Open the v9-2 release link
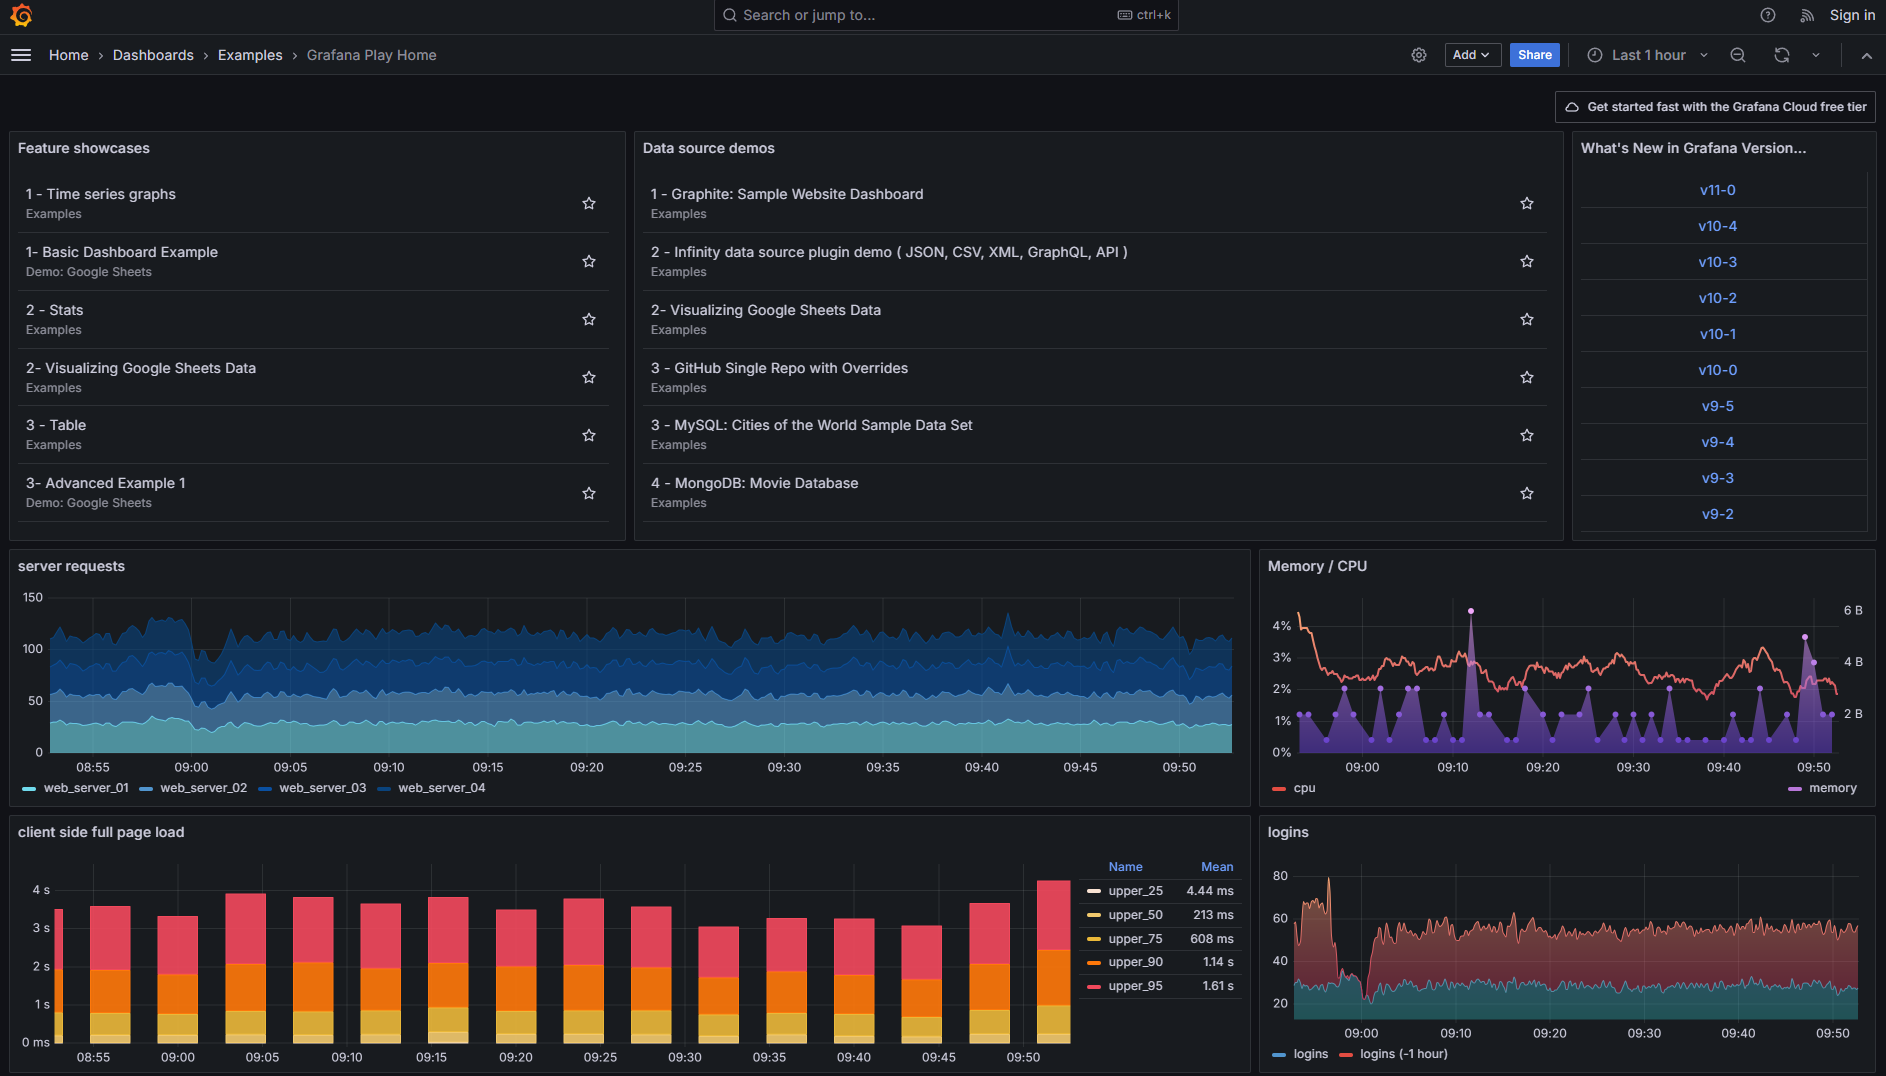1886x1076 pixels. [x=1717, y=514]
